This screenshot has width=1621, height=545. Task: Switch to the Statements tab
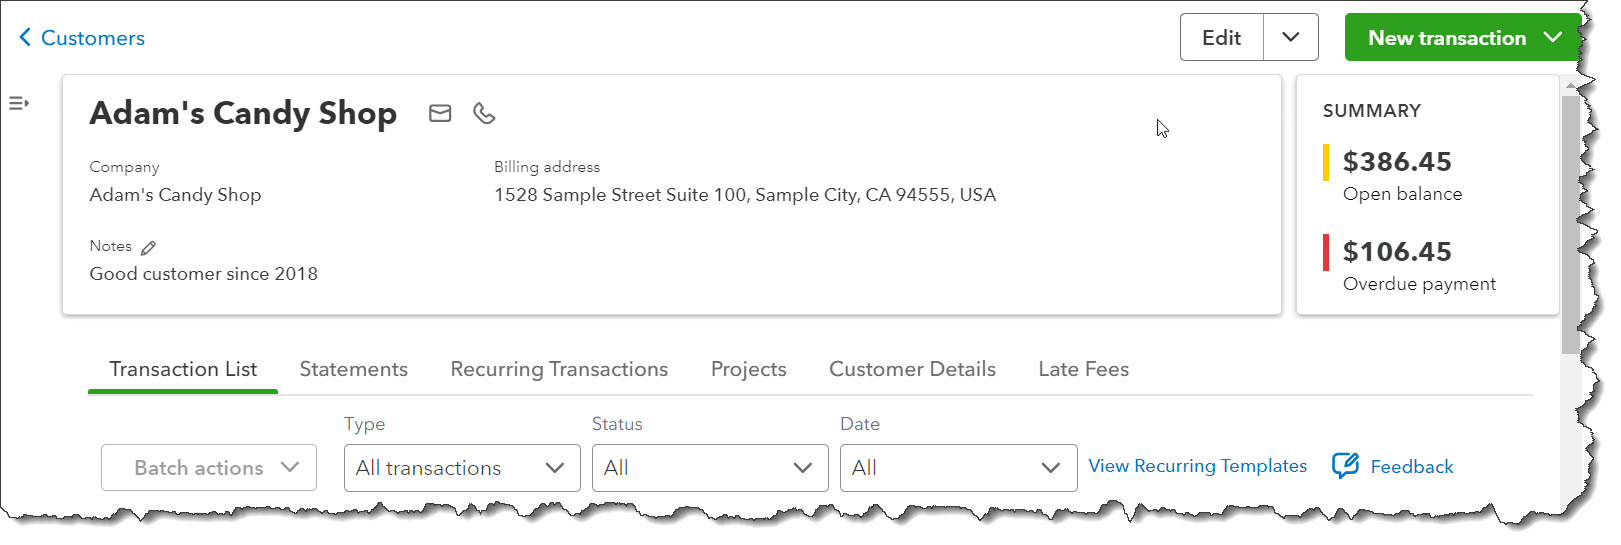[354, 369]
